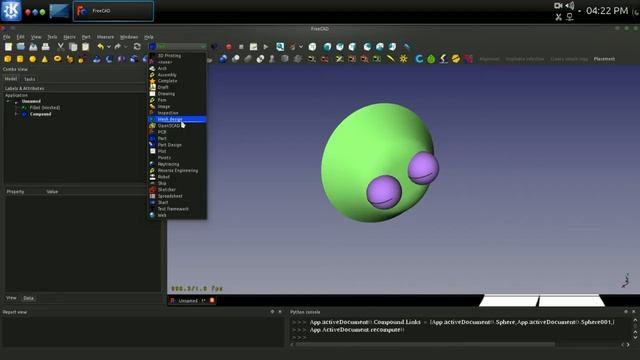Click the FreeCAD taskbar entry
The height and width of the screenshot is (360, 640).
pos(113,11)
